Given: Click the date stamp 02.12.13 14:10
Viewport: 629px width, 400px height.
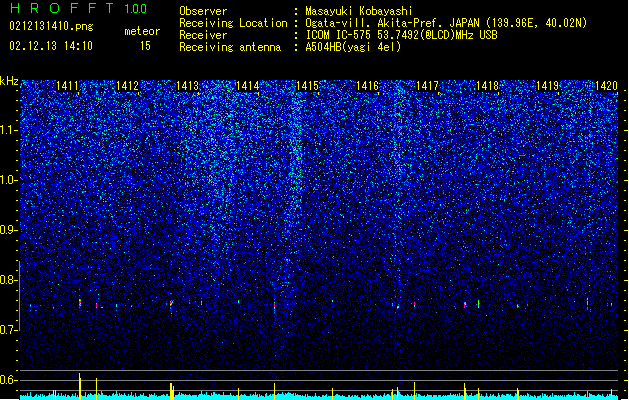Looking at the screenshot, I should pos(51,46).
